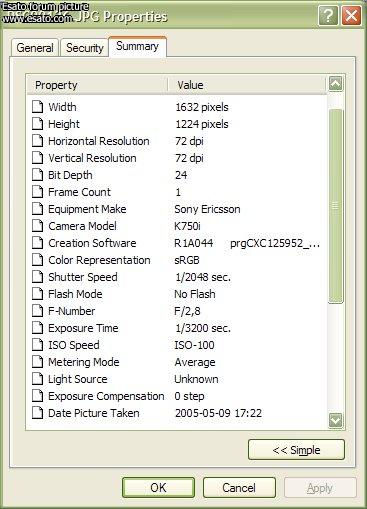Select the Equipment Make property label

(x=87, y=209)
